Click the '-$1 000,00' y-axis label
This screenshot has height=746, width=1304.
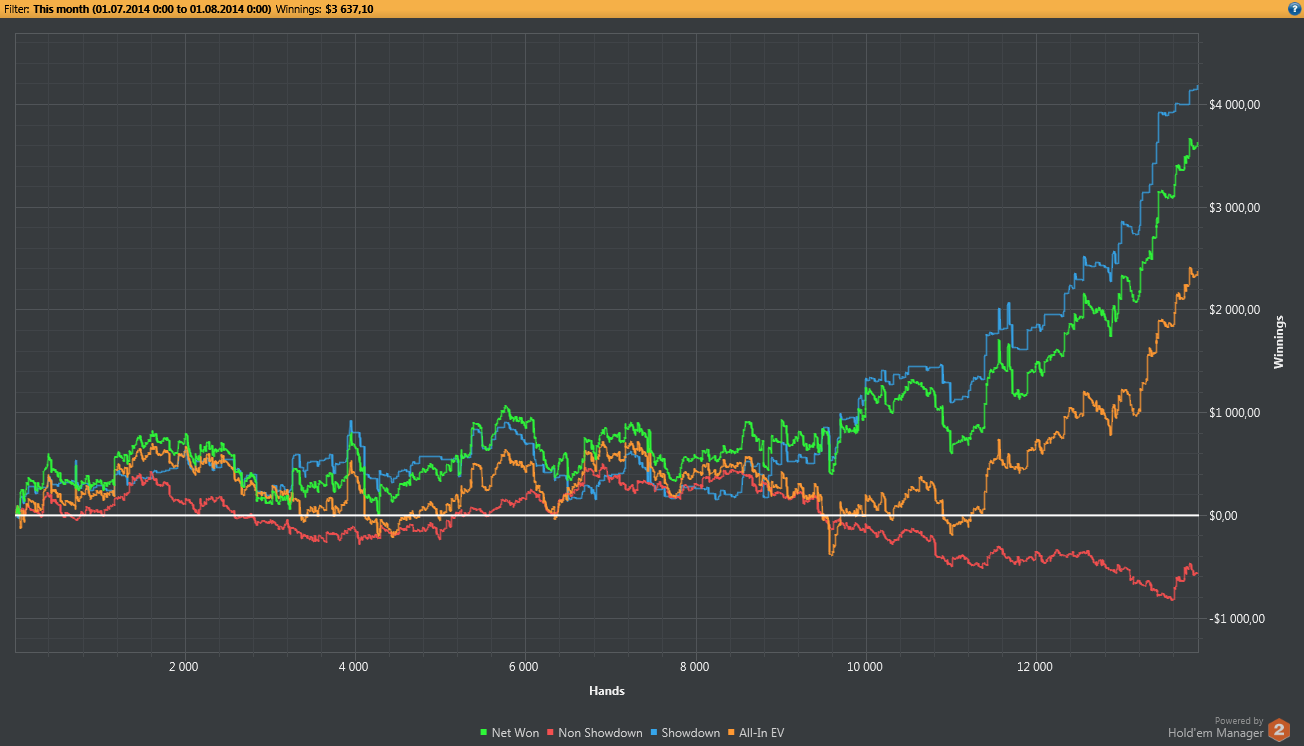(1237, 618)
